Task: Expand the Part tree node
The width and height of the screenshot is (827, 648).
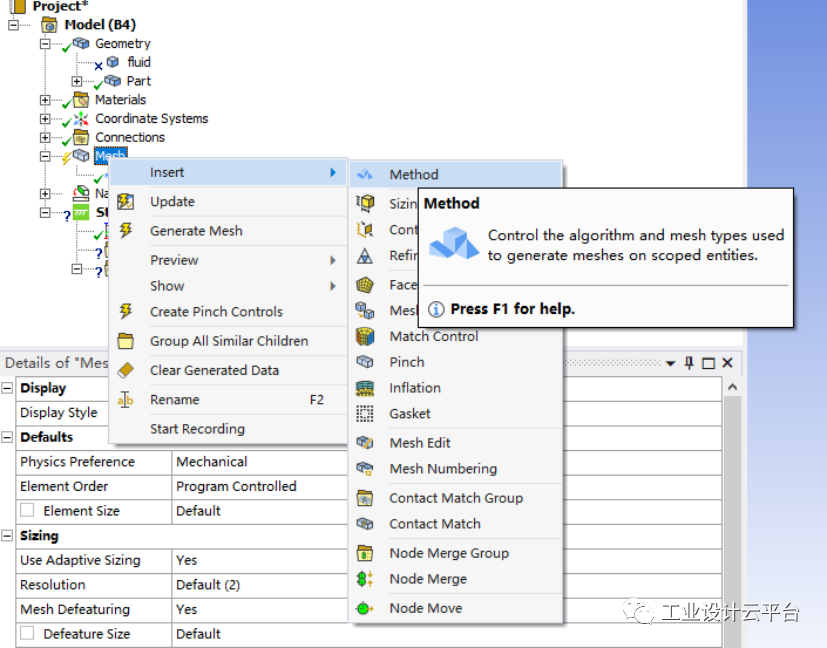Action: [77, 81]
